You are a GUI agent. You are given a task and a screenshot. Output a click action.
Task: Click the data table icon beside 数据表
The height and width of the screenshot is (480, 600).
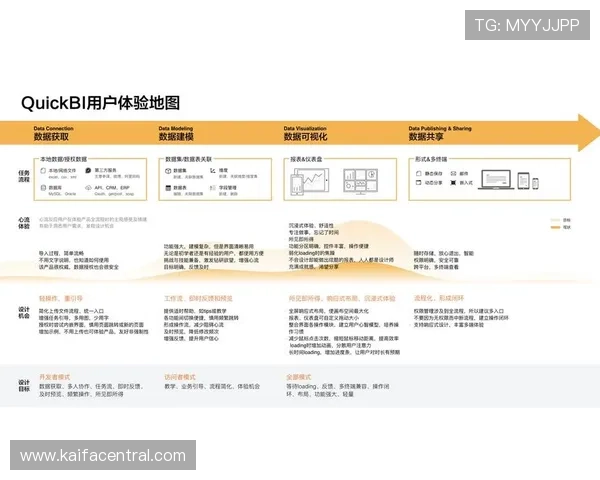(168, 188)
